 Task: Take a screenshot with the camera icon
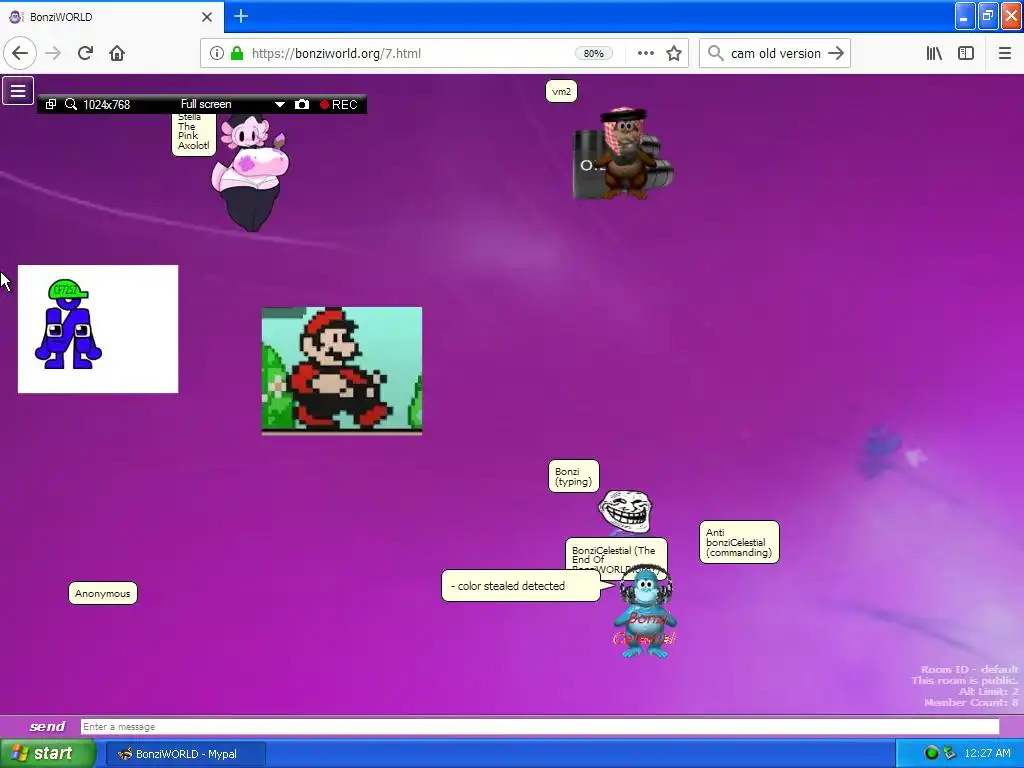[302, 104]
